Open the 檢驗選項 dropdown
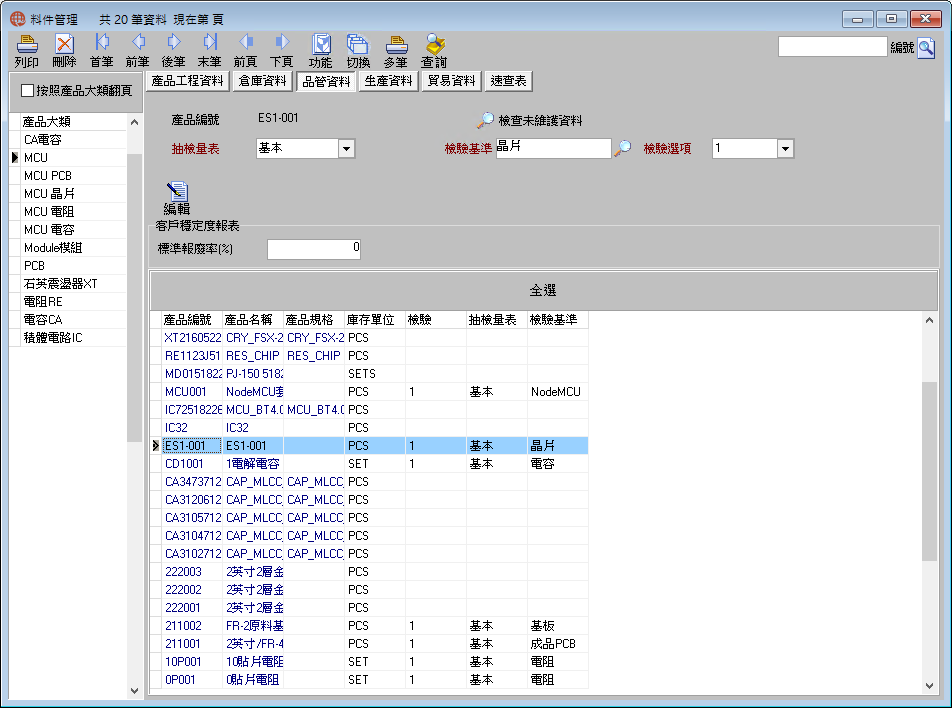The height and width of the screenshot is (708, 952). click(785, 148)
